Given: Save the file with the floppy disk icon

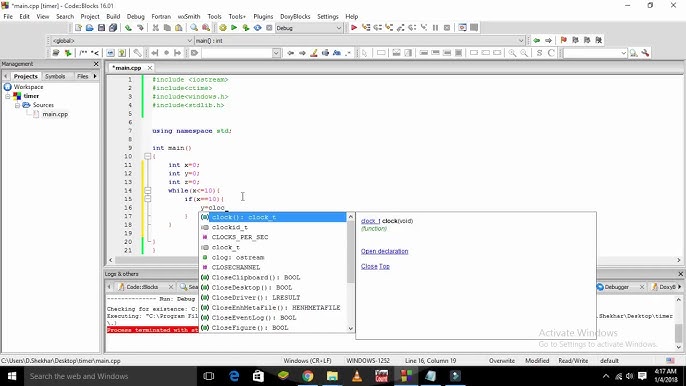Looking at the screenshot, I should pyautogui.click(x=102, y=28).
